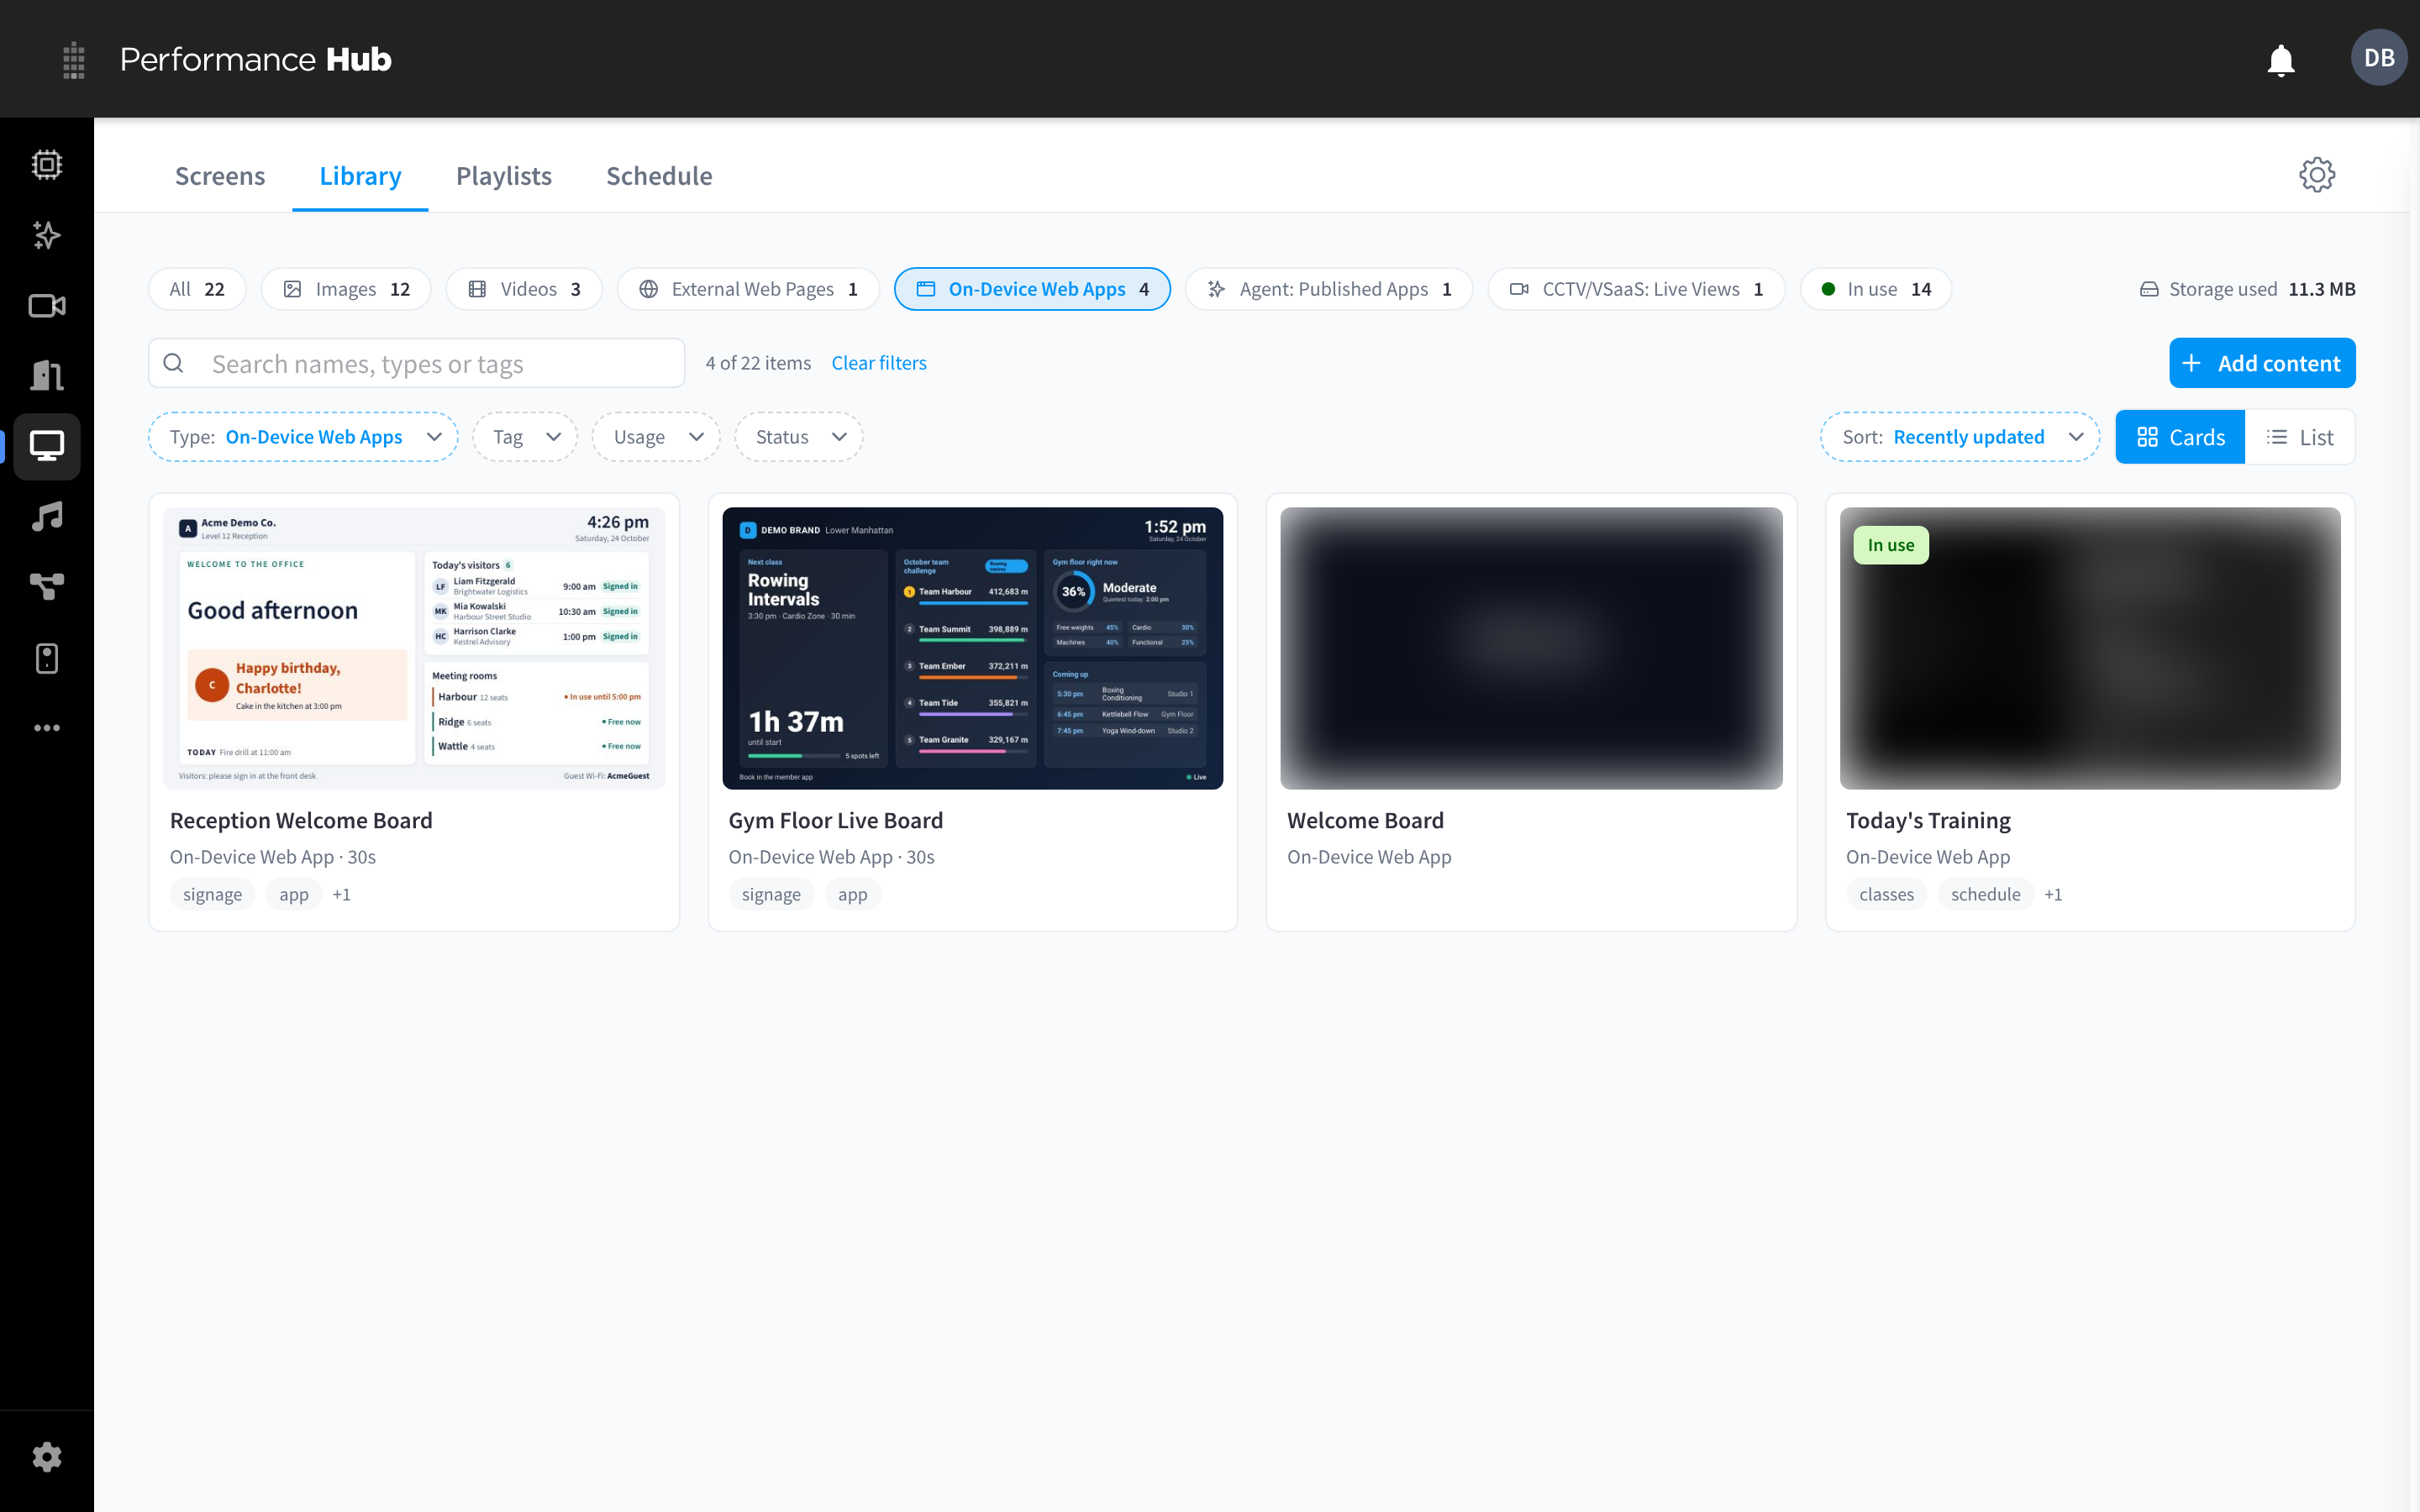Toggle the Images 12 filter chip
The height and width of the screenshot is (1512, 2420).
tap(346, 289)
